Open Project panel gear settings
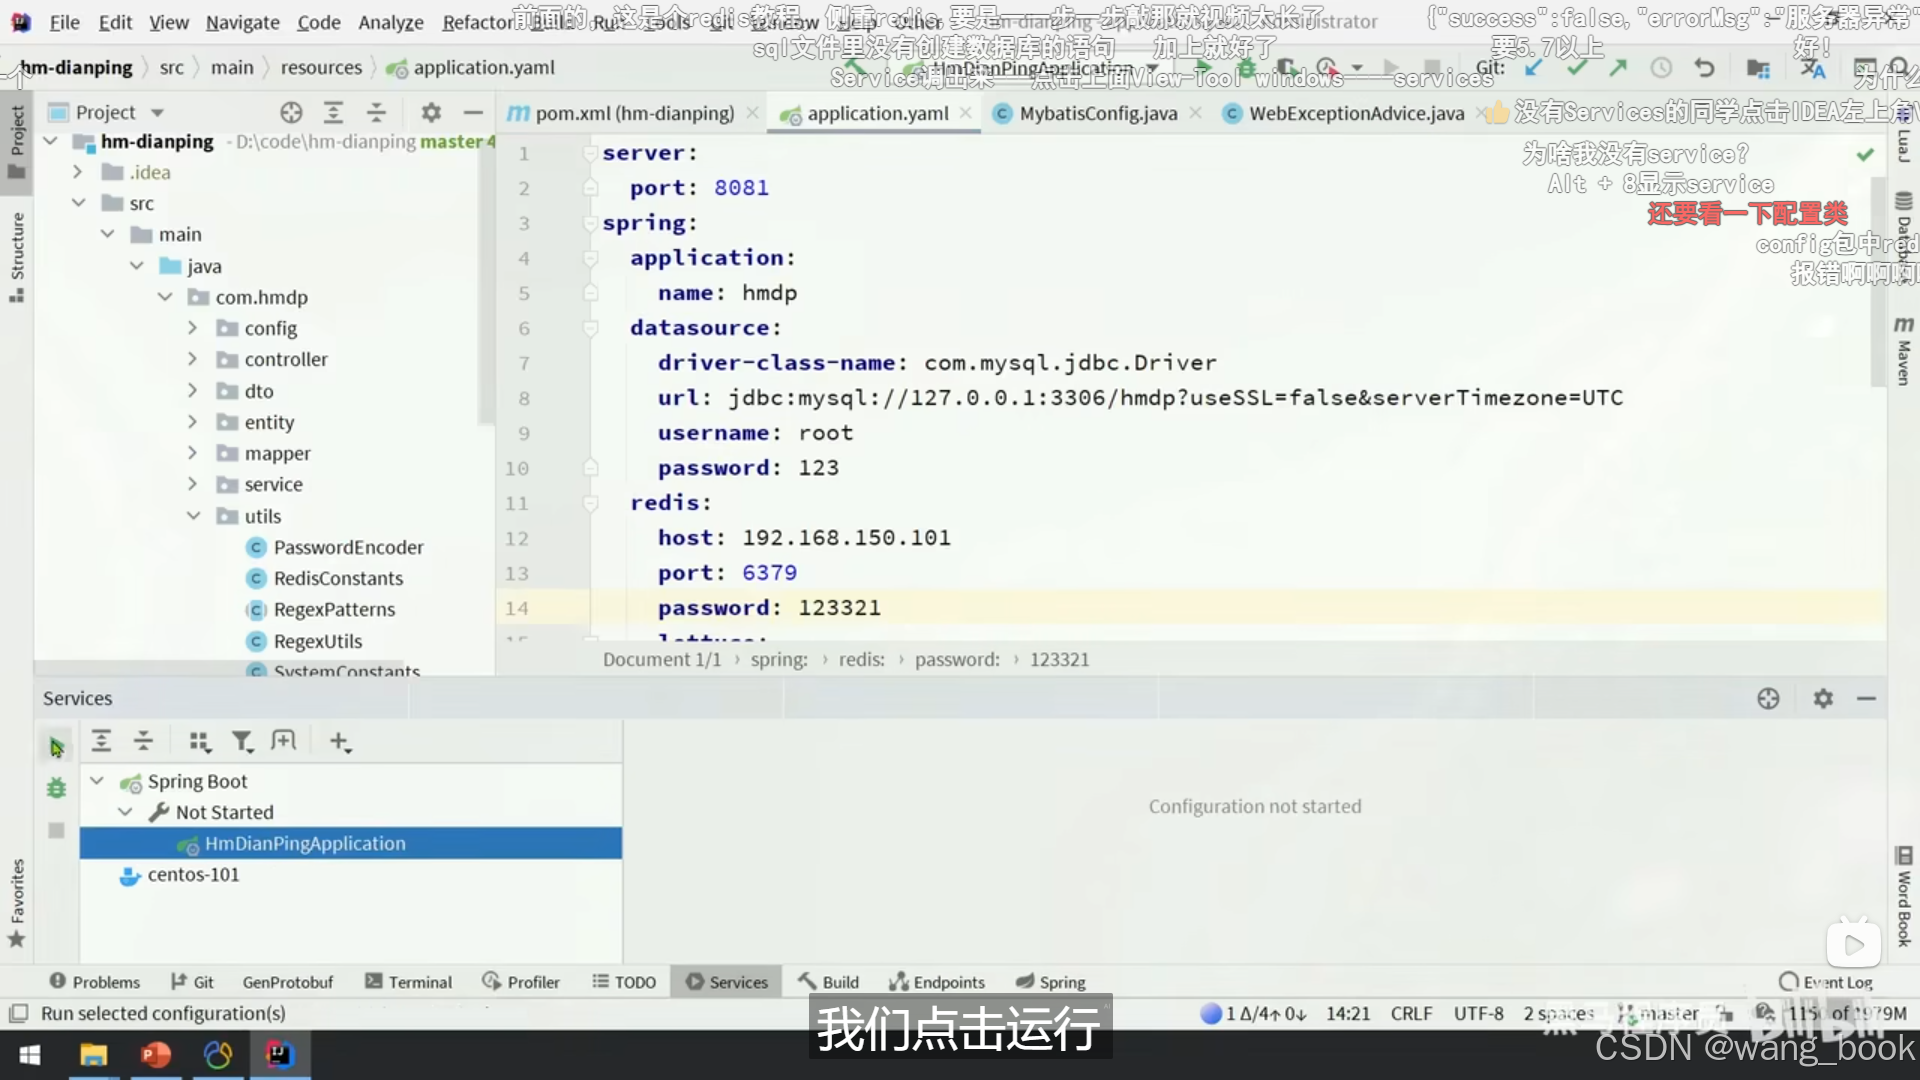The height and width of the screenshot is (1080, 1920). click(x=431, y=112)
